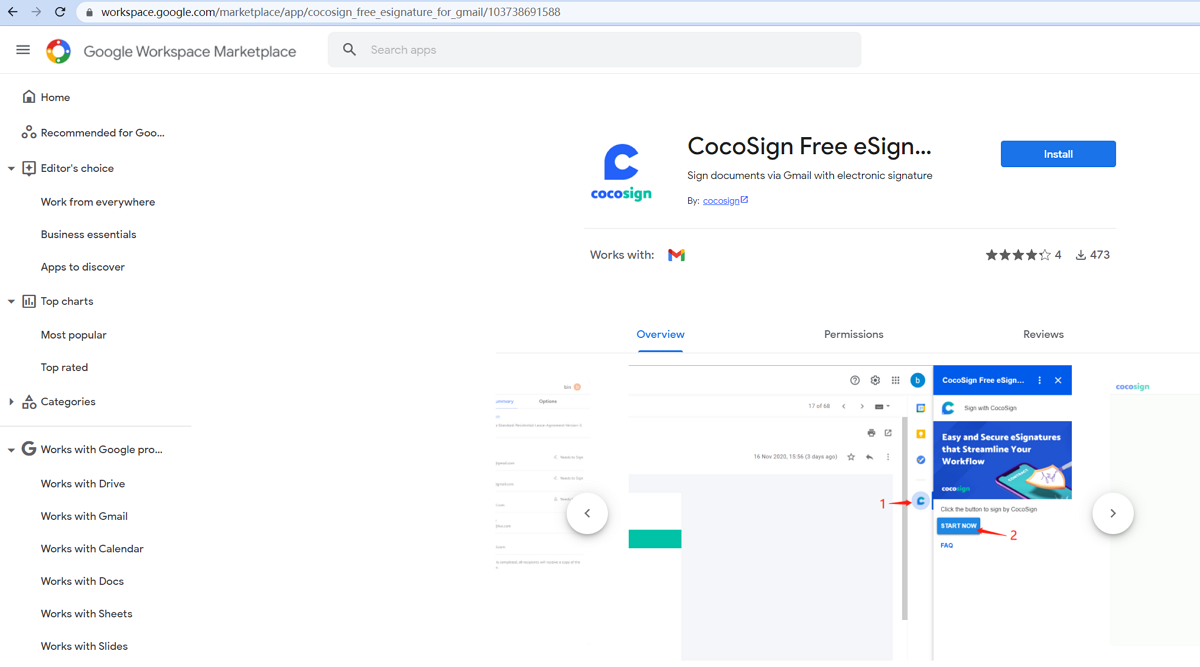This screenshot has height=667, width=1200.
Task: Collapse the Top charts section arrow
Action: point(11,302)
